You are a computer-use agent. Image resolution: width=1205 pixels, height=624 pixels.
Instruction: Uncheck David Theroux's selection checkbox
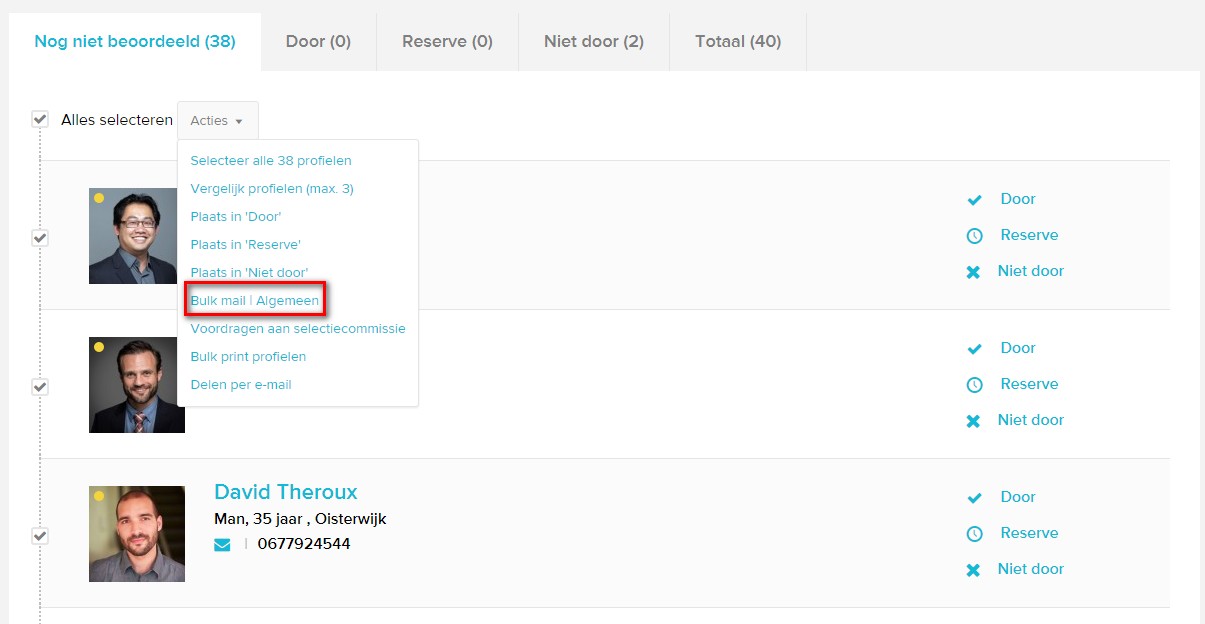coord(40,536)
